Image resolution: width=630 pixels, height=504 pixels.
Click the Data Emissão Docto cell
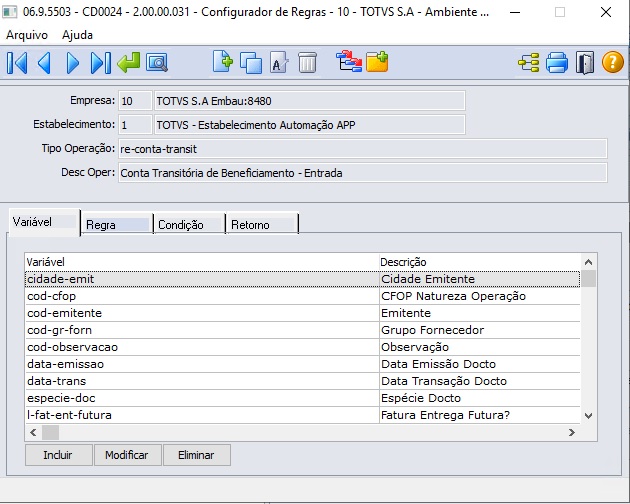coord(480,364)
